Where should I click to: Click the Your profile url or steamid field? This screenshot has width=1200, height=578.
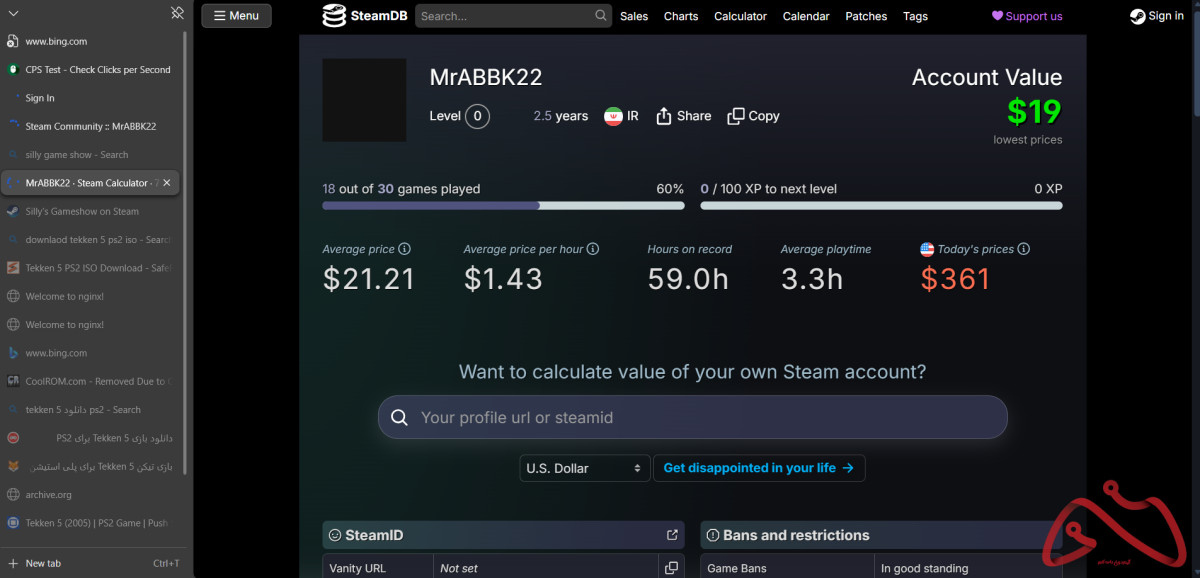(x=692, y=417)
